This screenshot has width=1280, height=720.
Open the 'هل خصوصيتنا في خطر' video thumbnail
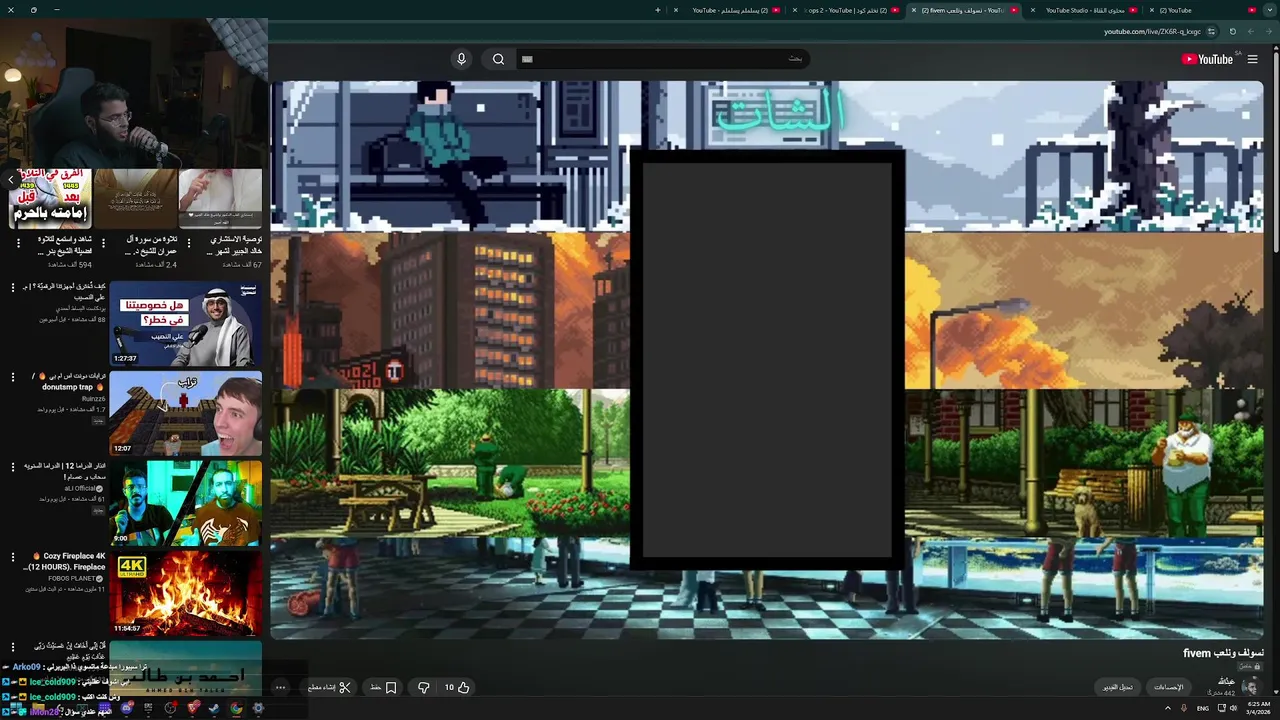185,323
